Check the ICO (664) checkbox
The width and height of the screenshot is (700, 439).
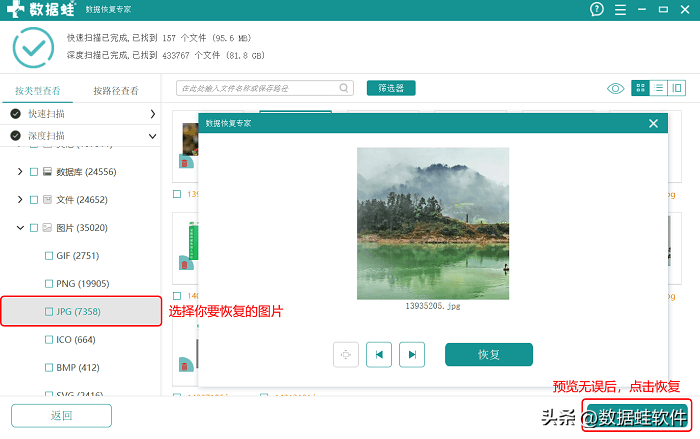(49, 340)
